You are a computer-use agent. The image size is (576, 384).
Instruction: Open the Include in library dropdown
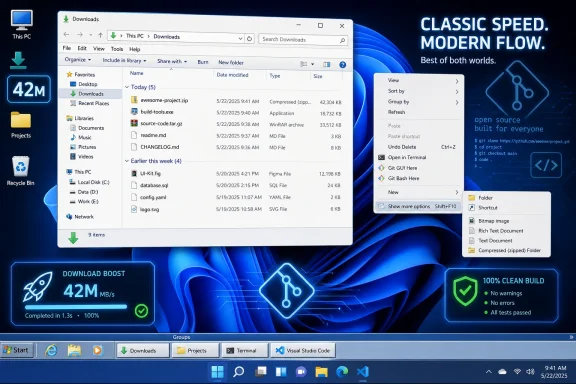point(124,60)
